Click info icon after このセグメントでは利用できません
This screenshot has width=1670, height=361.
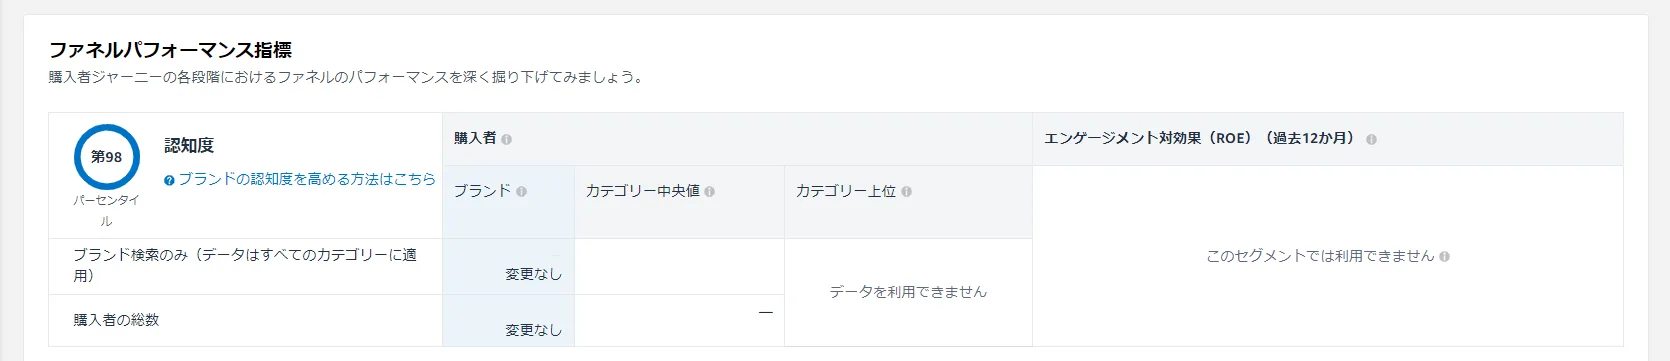click(x=1444, y=257)
